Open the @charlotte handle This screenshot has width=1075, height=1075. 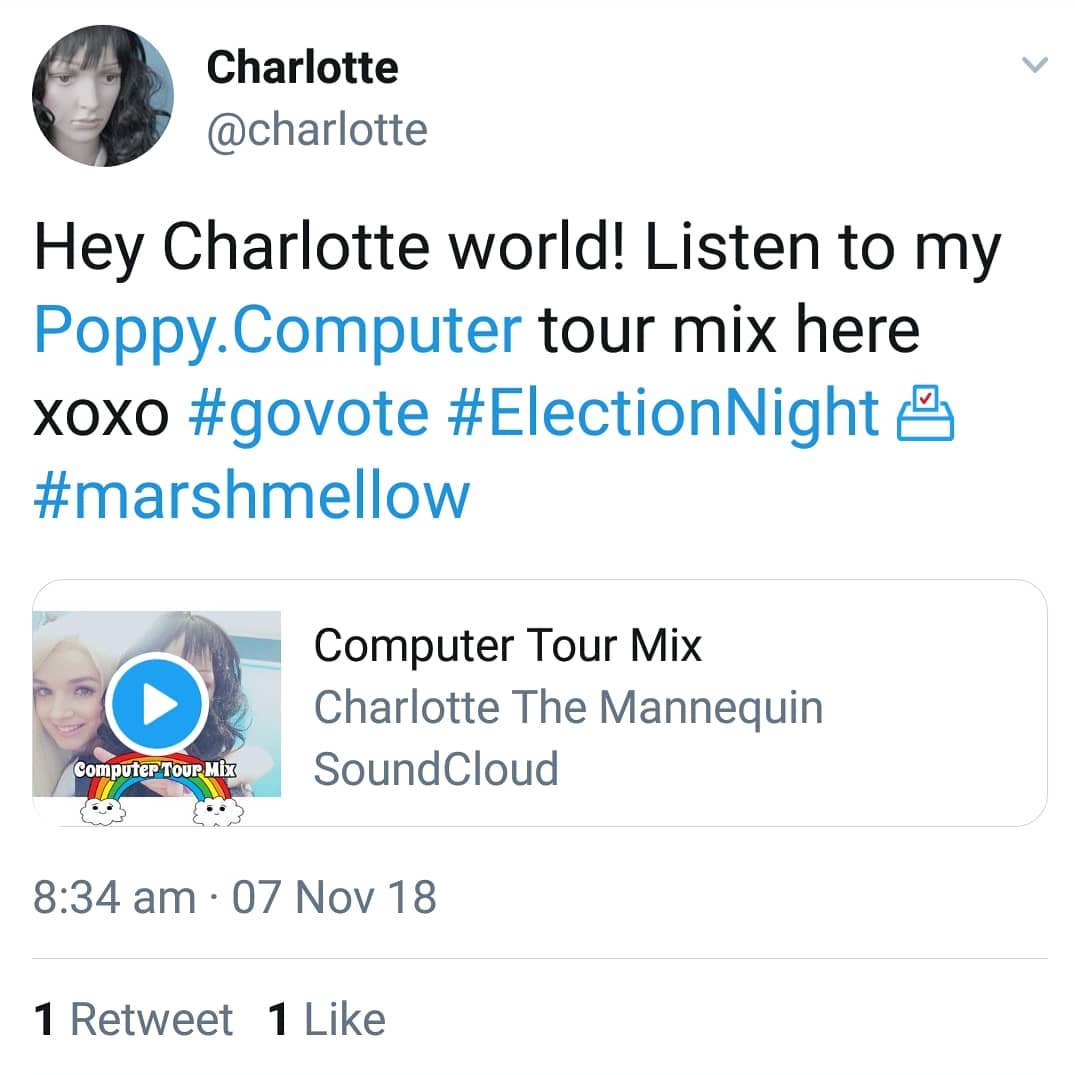[317, 129]
